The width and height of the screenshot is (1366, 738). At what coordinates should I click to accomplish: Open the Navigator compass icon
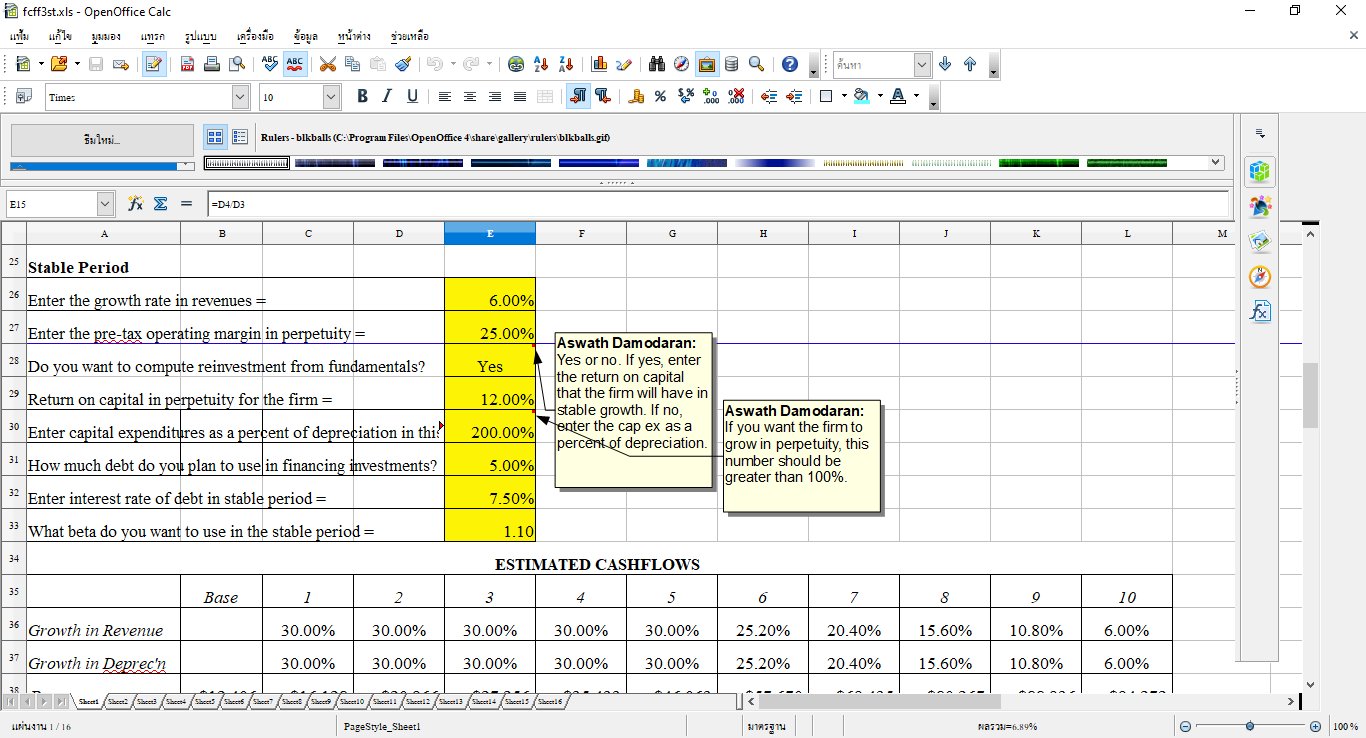682,64
